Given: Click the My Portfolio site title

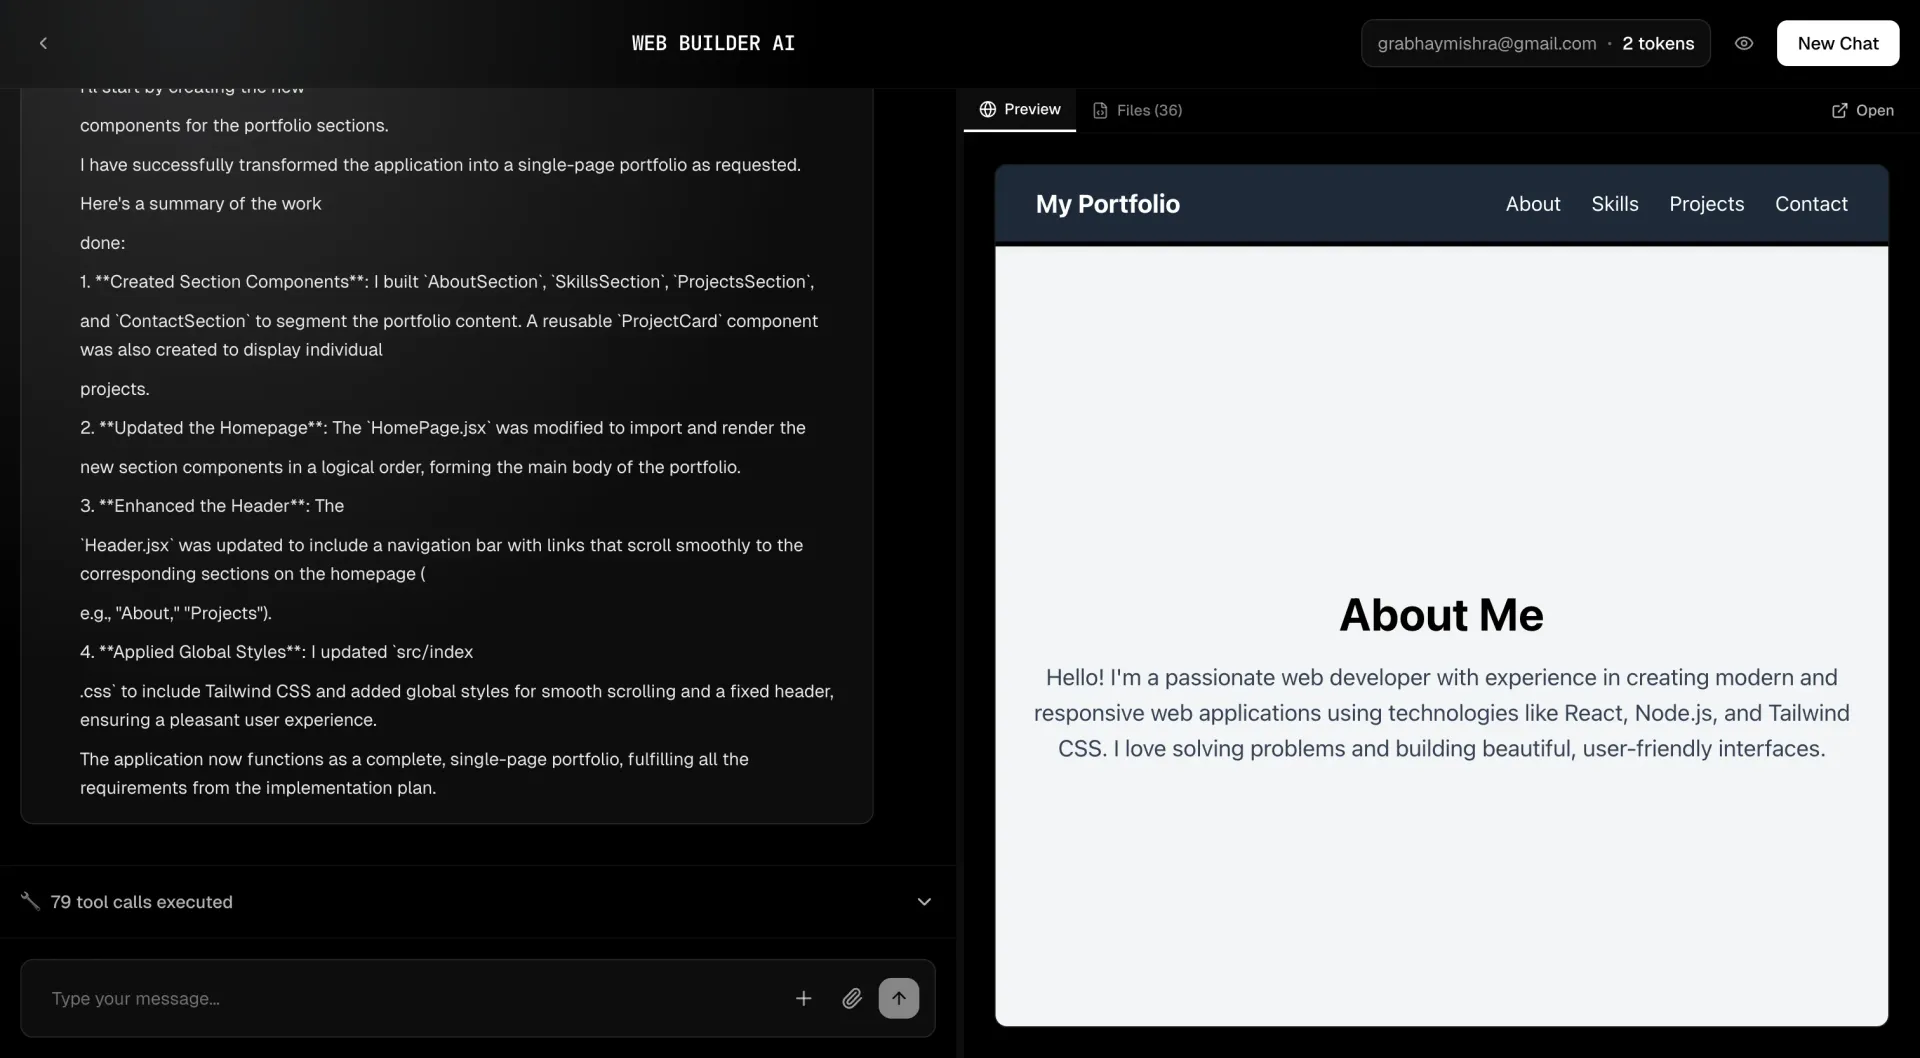Looking at the screenshot, I should [x=1107, y=204].
